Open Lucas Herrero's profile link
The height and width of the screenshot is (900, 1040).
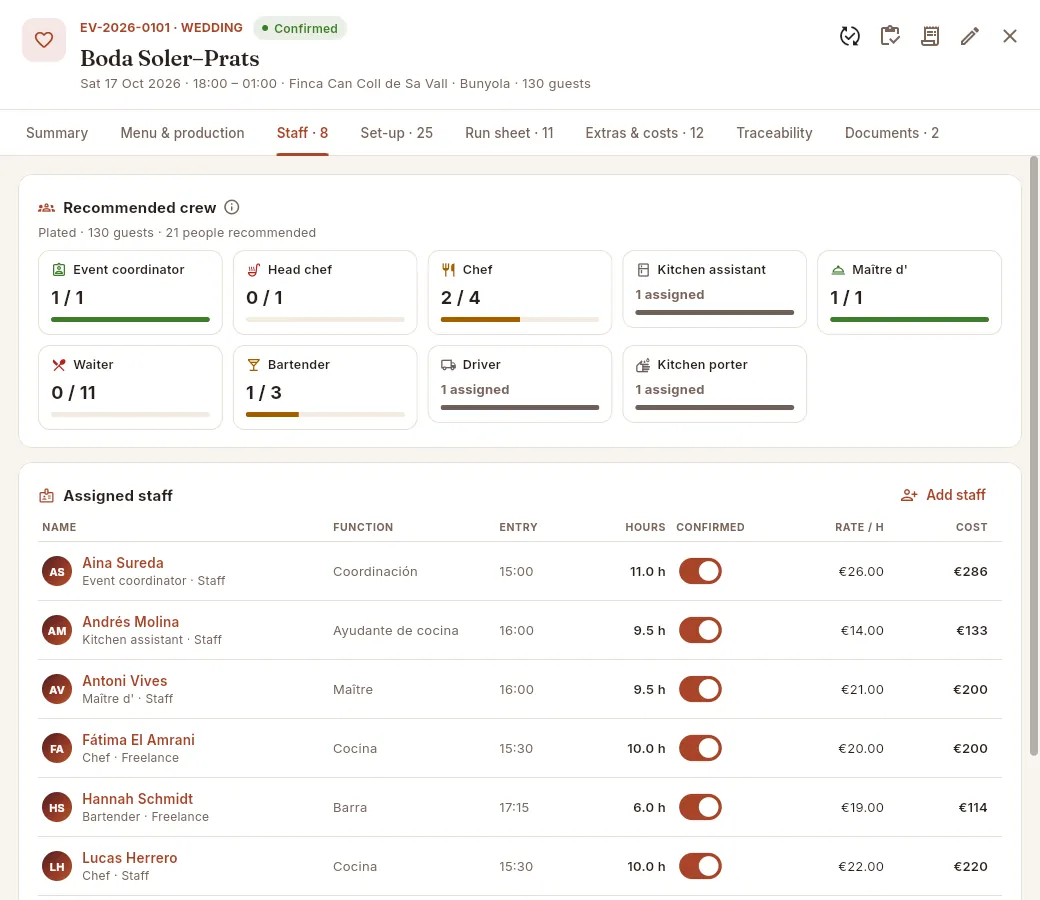coord(130,858)
